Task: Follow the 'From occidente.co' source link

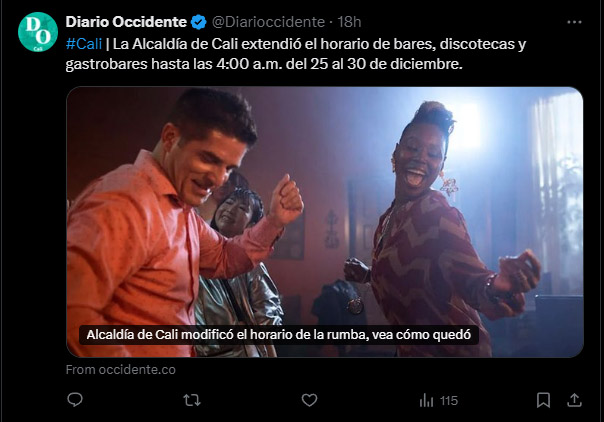Action: pos(121,370)
